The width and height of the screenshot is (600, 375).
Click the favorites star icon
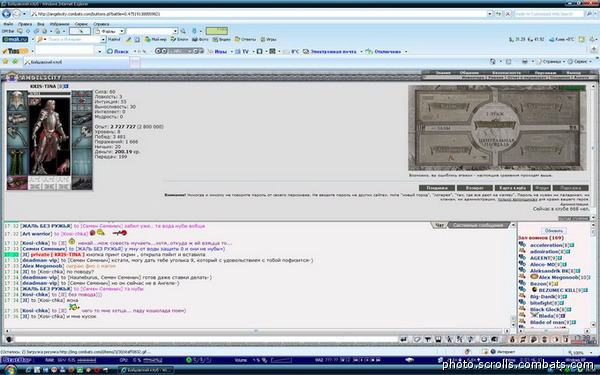tap(5, 61)
